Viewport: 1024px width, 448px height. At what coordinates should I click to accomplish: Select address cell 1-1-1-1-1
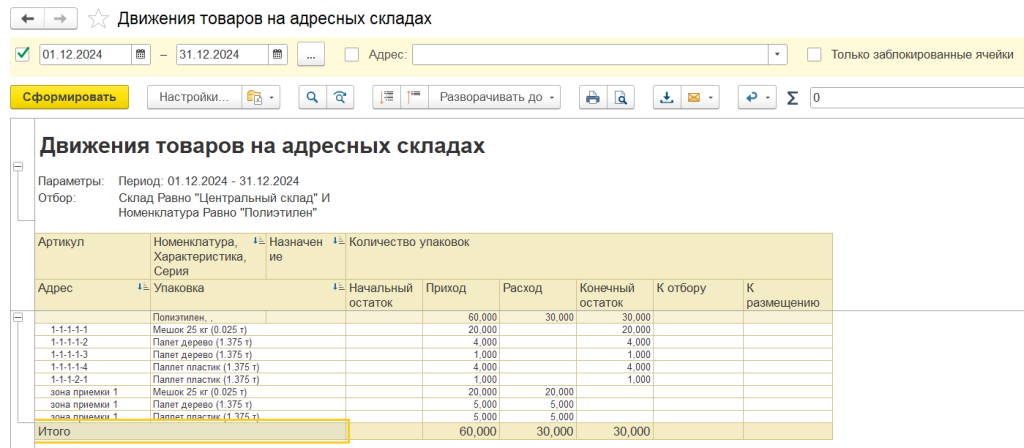(x=92, y=330)
